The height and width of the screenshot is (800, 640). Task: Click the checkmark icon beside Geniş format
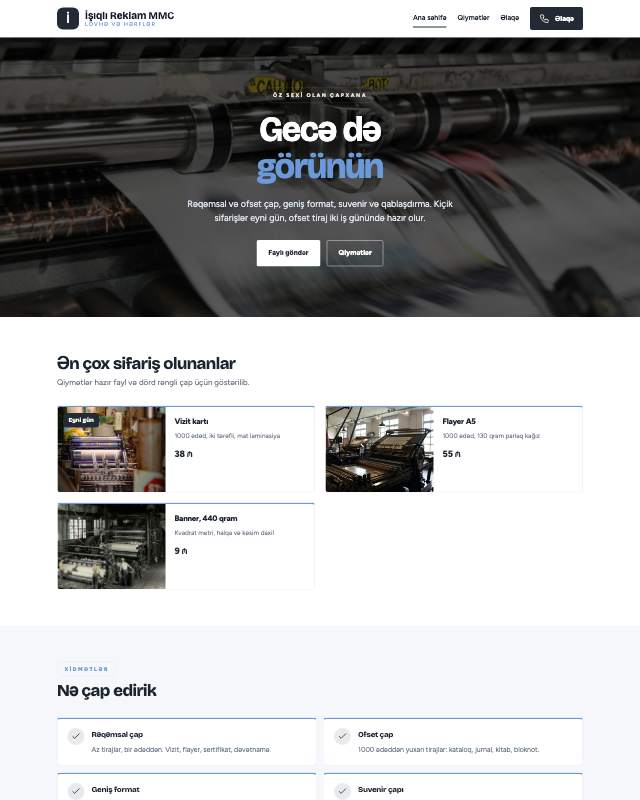click(76, 791)
